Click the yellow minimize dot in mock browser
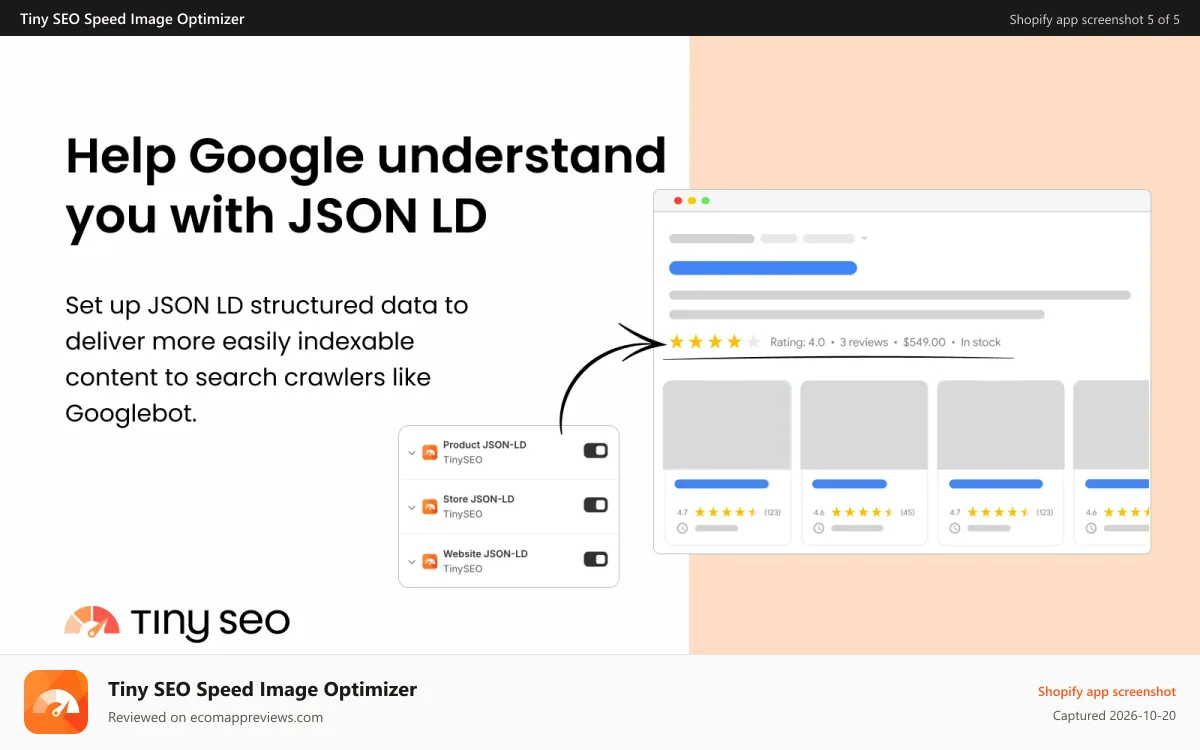The image size is (1200, 750). pos(692,201)
